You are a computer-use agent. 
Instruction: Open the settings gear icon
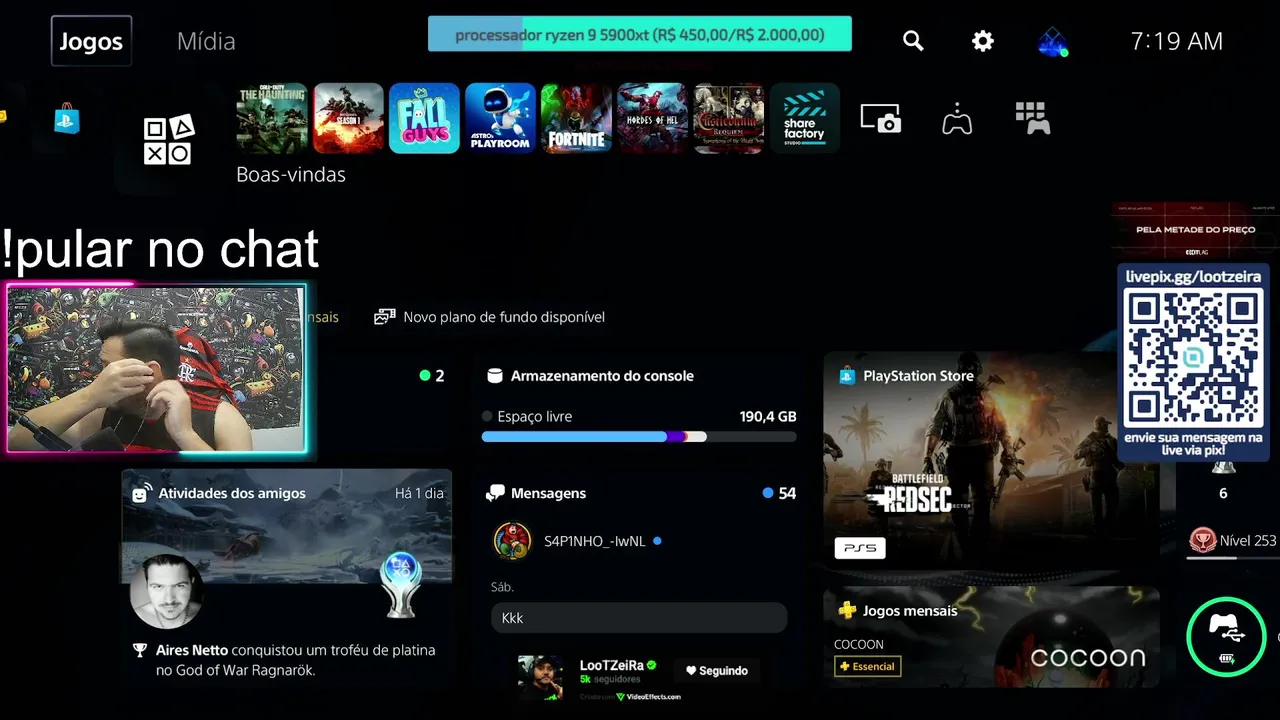983,41
